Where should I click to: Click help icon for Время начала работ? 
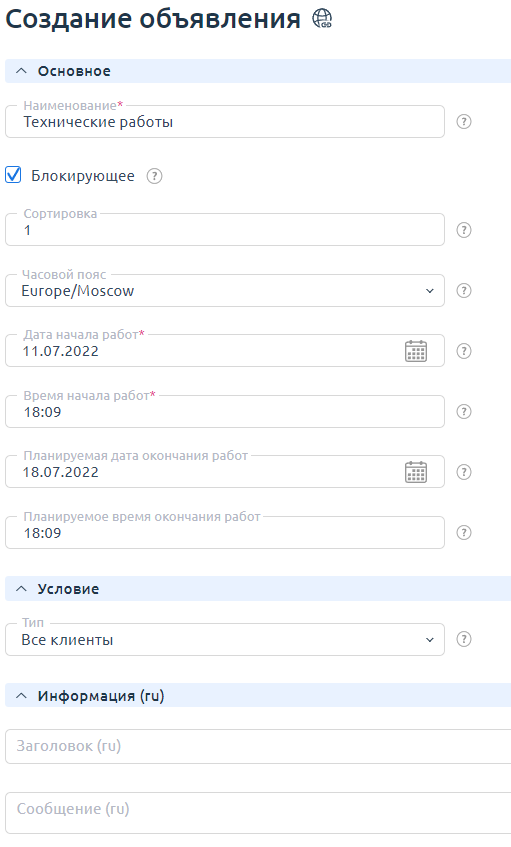(x=463, y=412)
